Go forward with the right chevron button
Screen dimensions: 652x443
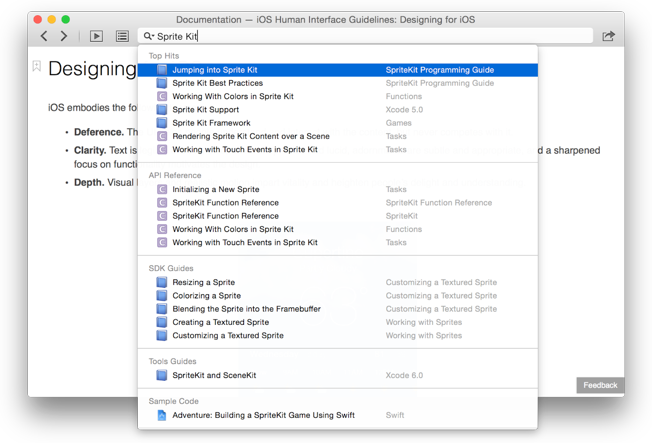click(x=64, y=36)
